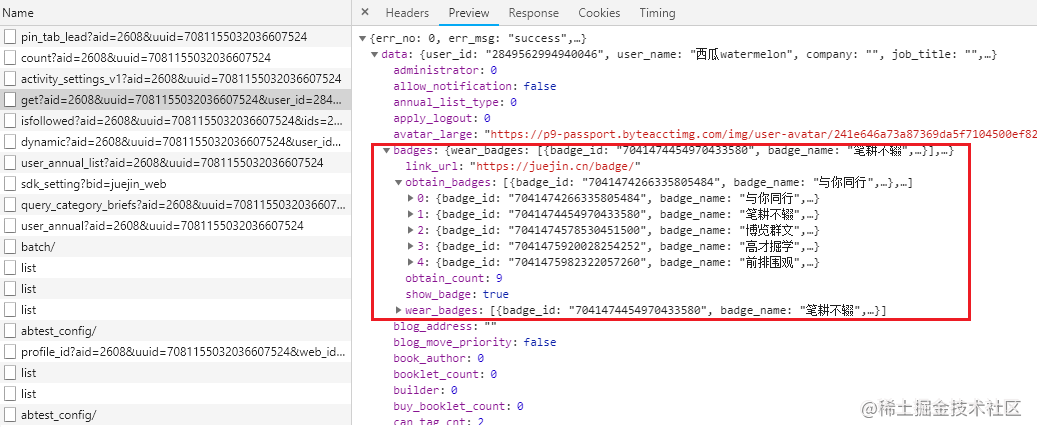Click the file icon beside query_category_briefs
The image size is (1037, 433).
[x=9, y=205]
